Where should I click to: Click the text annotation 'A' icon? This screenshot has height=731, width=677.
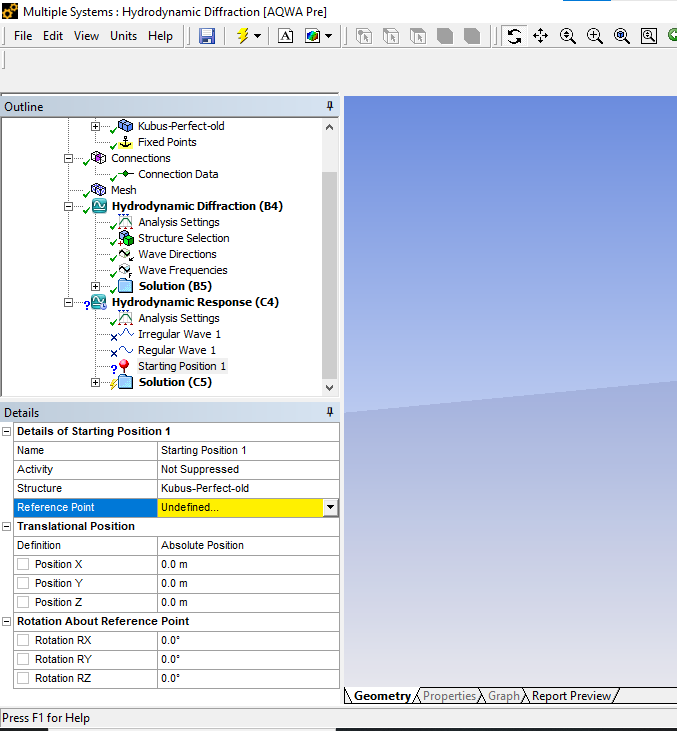point(285,36)
